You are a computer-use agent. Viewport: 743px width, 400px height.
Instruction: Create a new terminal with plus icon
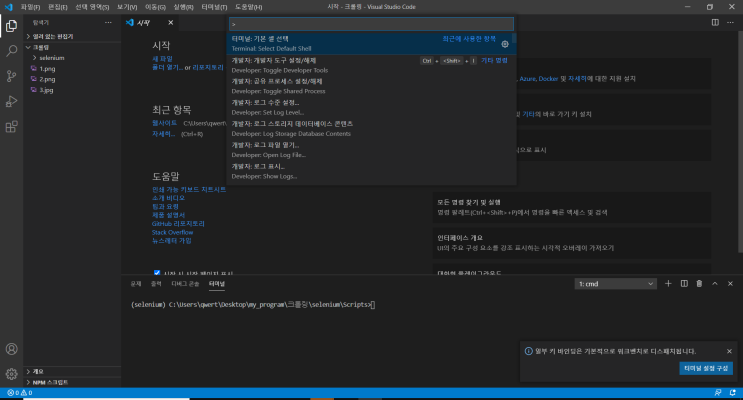tap(668, 283)
